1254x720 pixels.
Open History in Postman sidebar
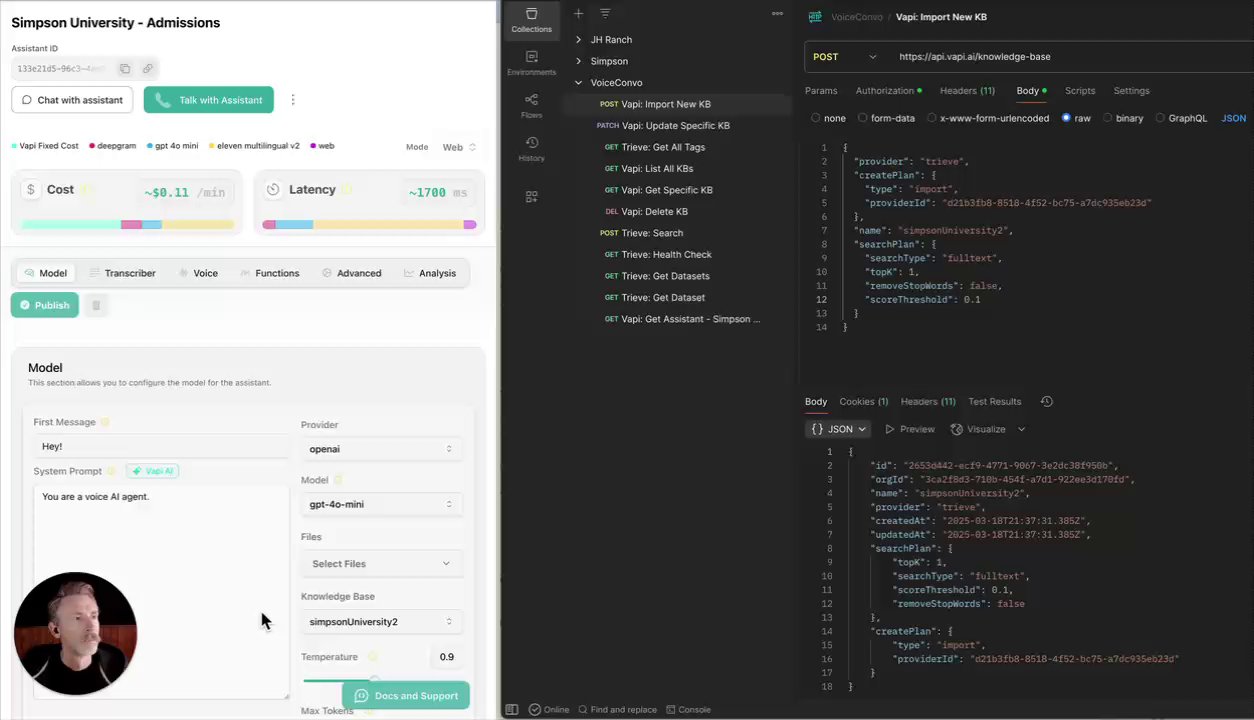(531, 149)
